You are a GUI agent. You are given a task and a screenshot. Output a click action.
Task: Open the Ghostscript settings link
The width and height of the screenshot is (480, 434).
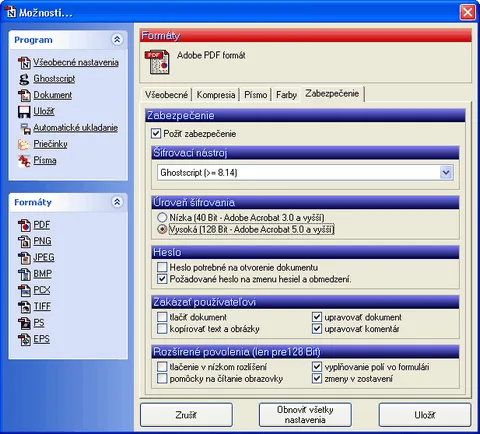54,79
